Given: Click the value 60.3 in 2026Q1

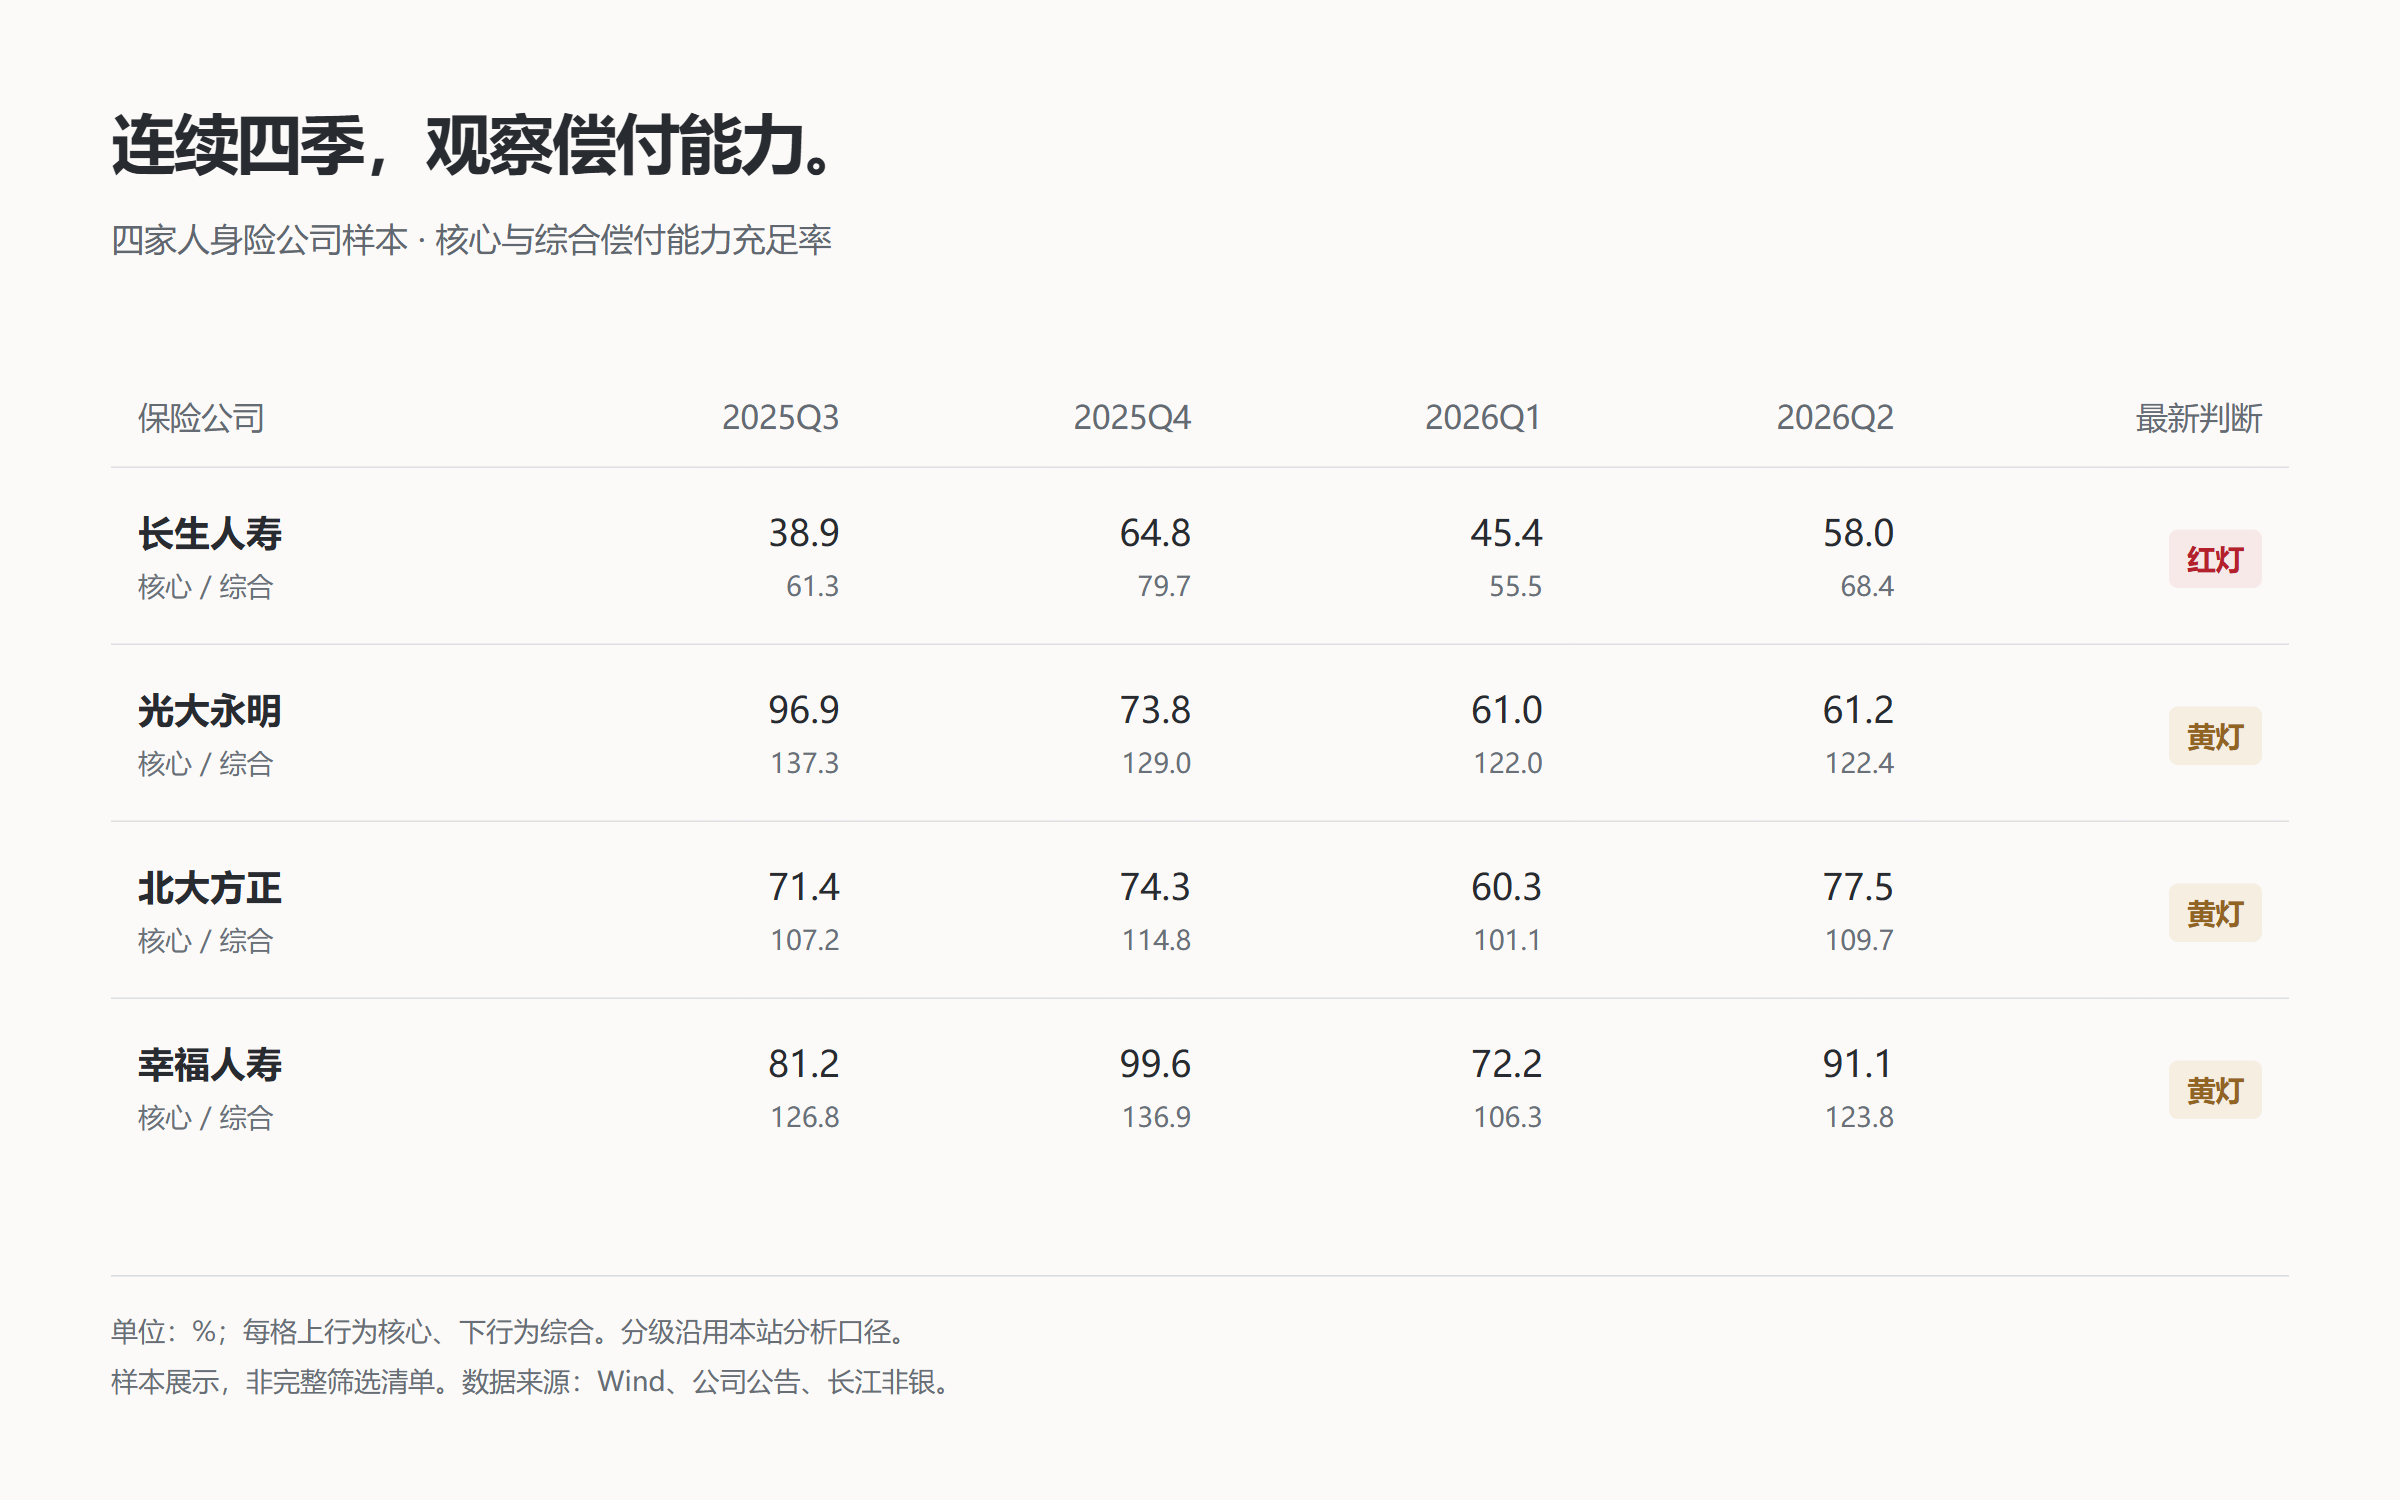Looking at the screenshot, I should point(1506,887).
